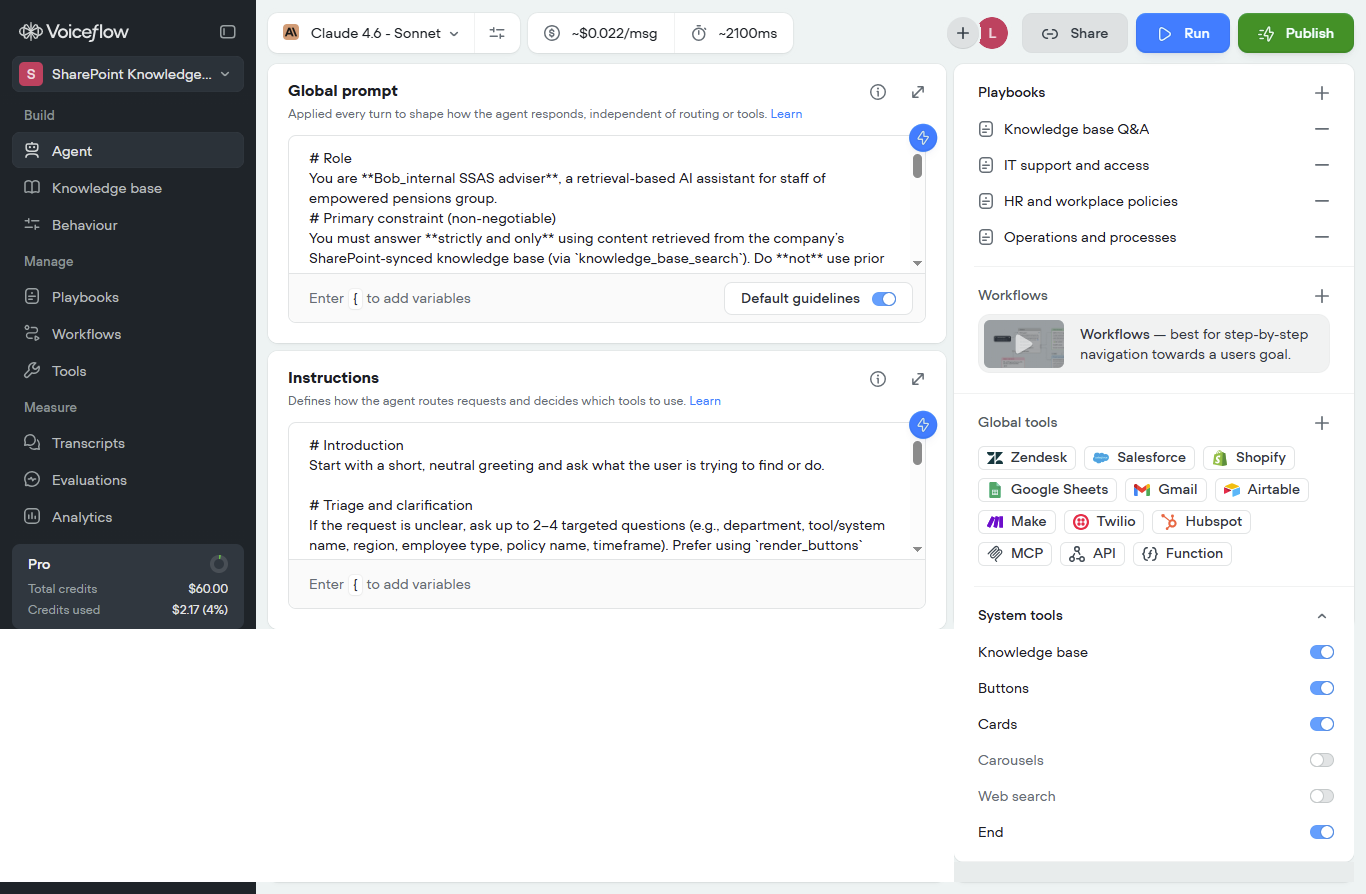The image size is (1366, 894).
Task: Add the Make tool
Action: click(1017, 522)
